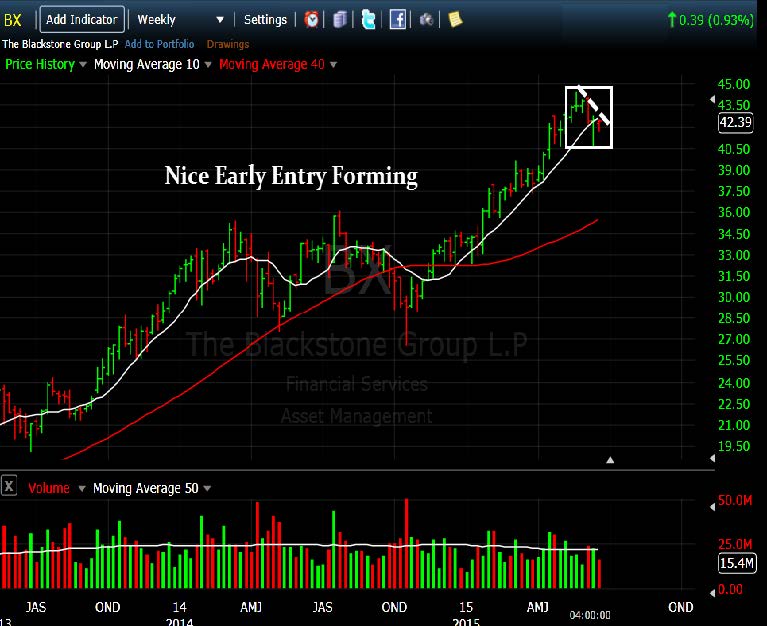Expand the Moving Average 50 dropdown arrow

pos(207,489)
